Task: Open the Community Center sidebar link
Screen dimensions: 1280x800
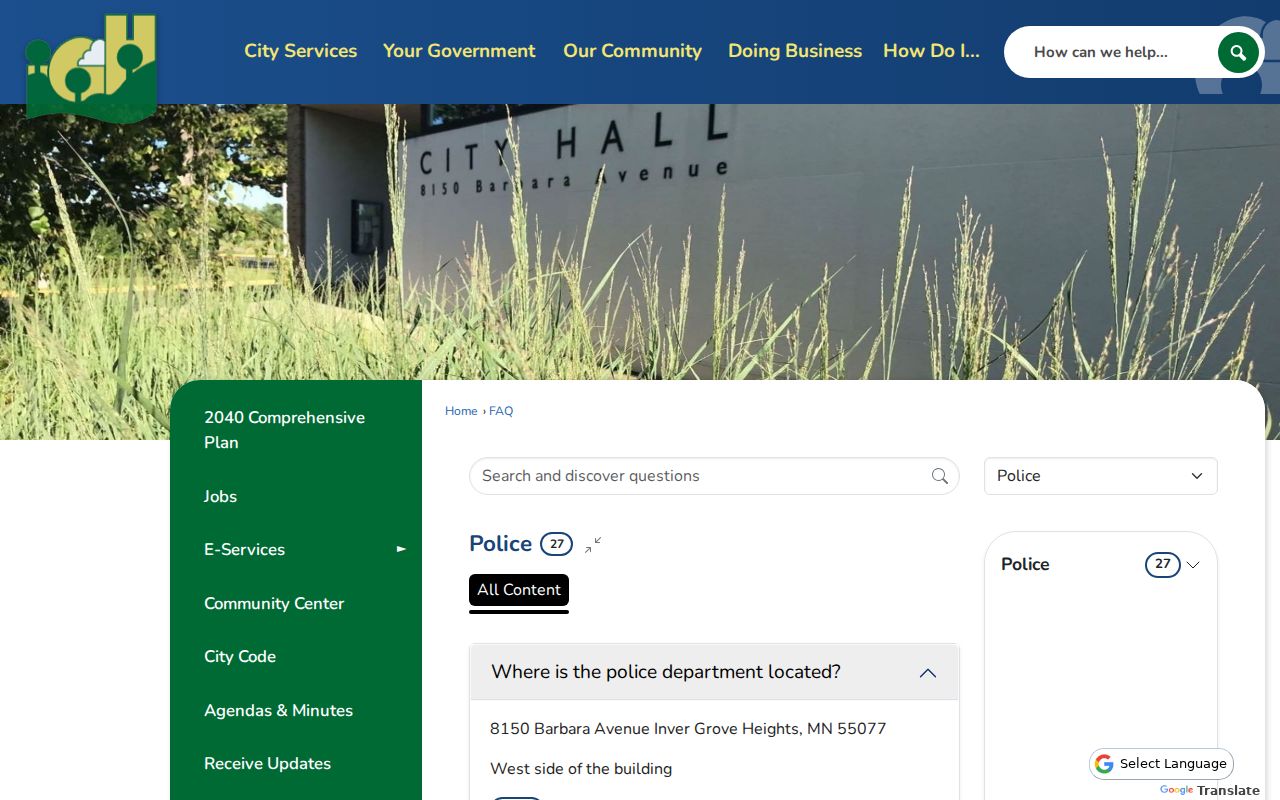Action: pos(274,603)
